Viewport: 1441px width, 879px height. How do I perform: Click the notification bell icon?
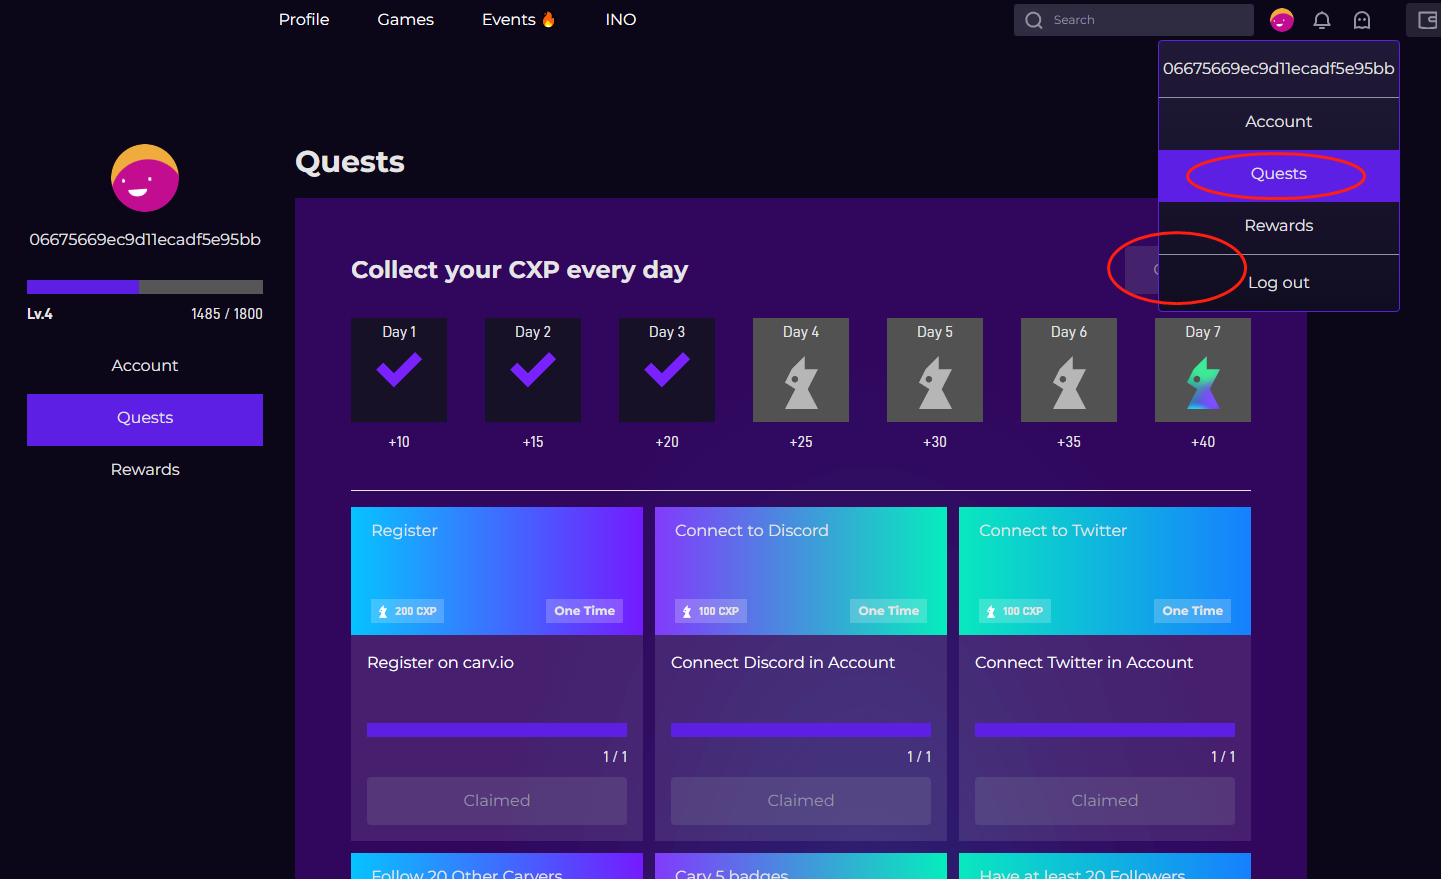[1322, 20]
